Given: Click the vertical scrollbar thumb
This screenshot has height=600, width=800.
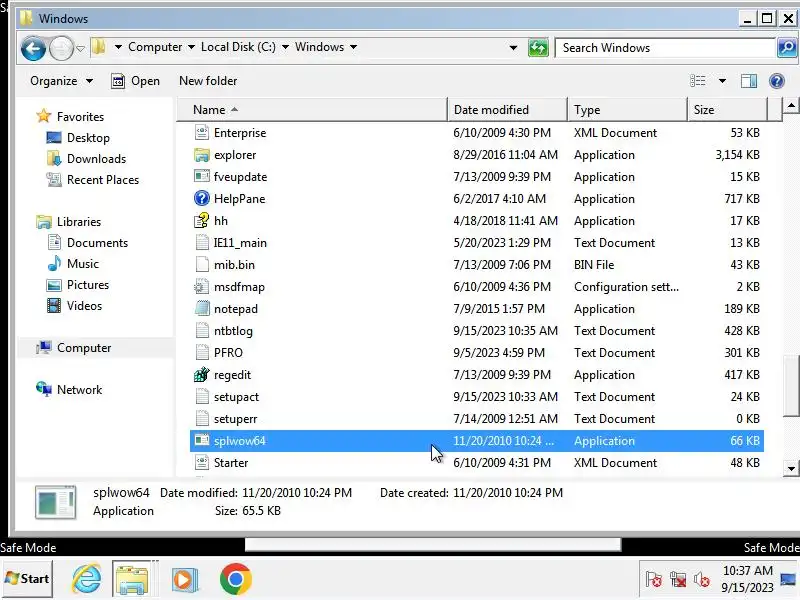Looking at the screenshot, I should [791, 387].
